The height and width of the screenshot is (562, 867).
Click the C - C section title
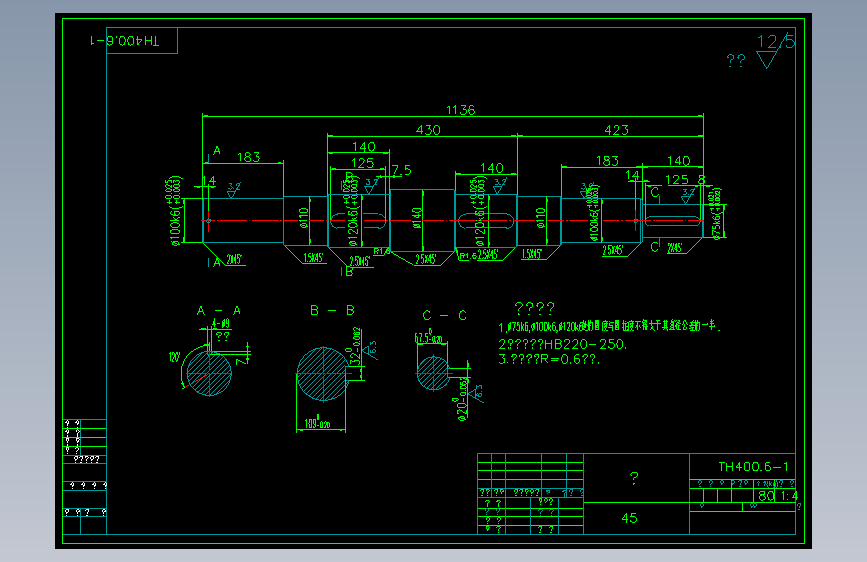pos(445,315)
